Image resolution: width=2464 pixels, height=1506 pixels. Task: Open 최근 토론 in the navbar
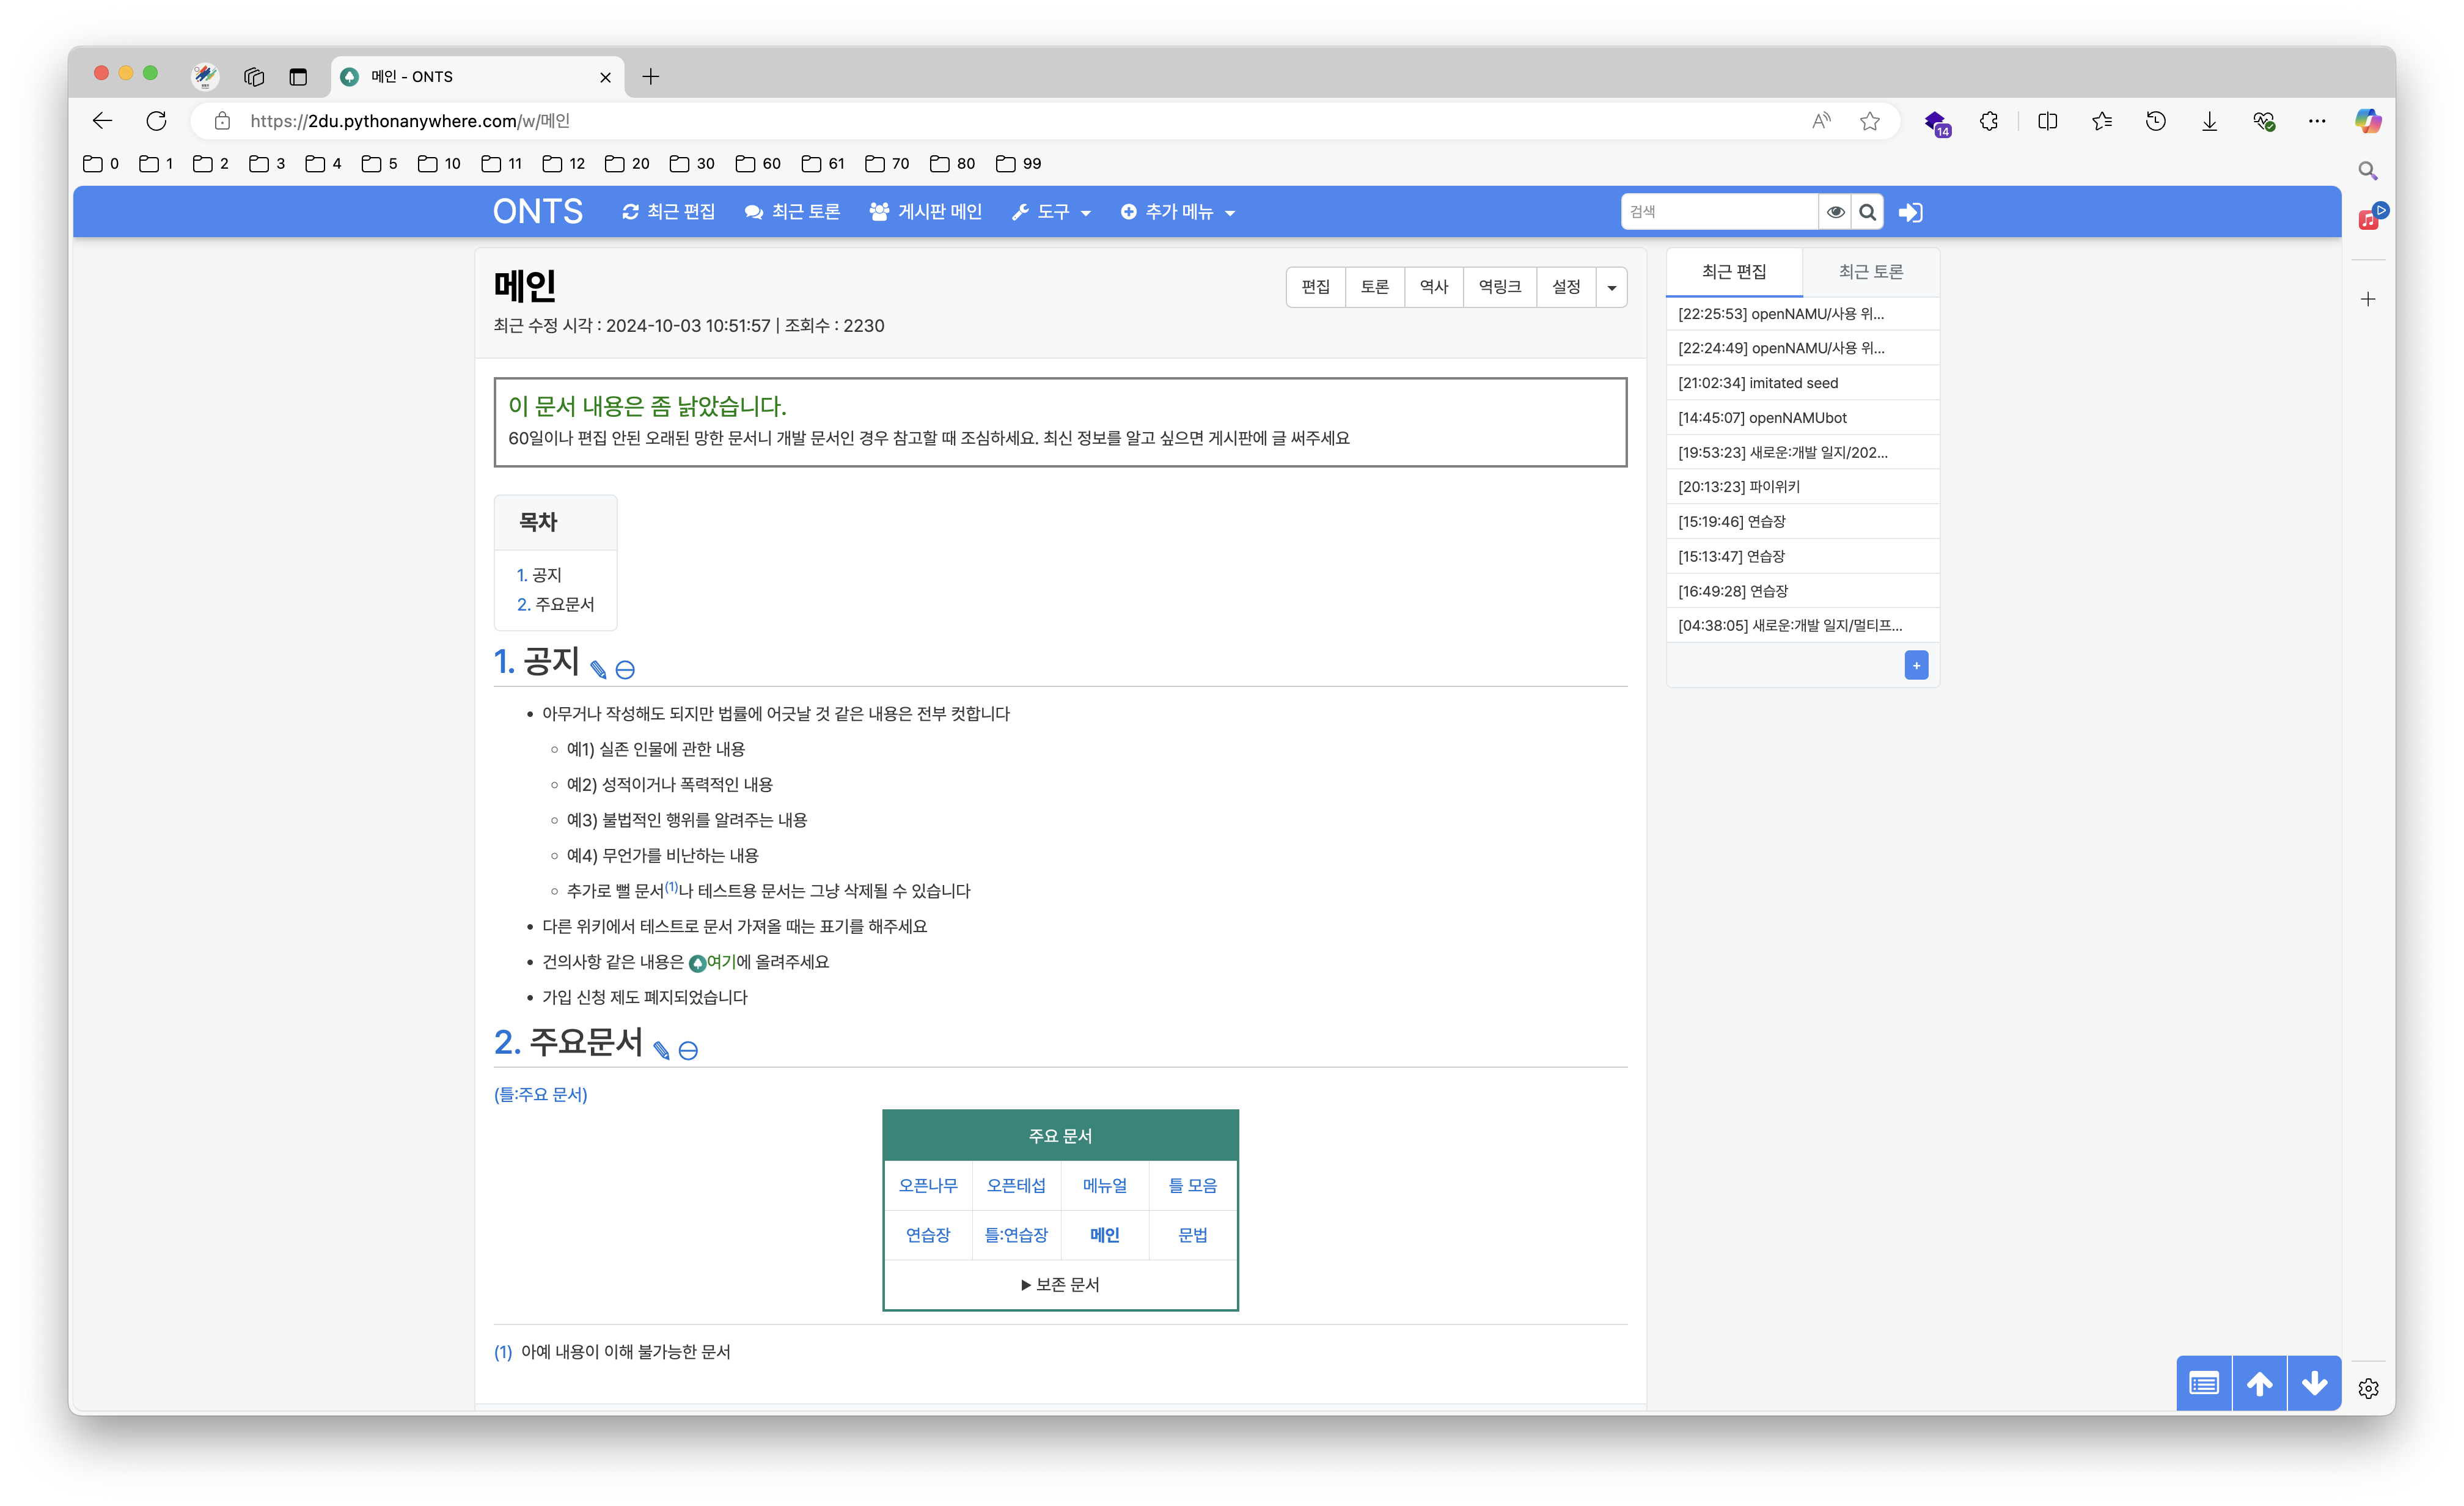pyautogui.click(x=793, y=212)
